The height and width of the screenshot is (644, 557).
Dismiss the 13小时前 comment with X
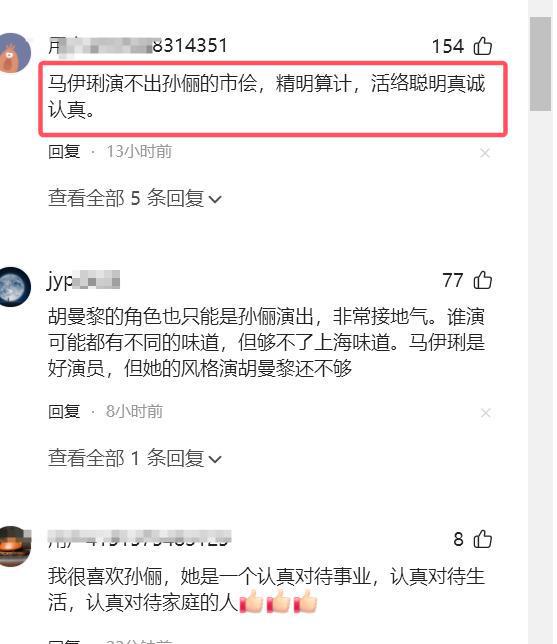tap(485, 153)
